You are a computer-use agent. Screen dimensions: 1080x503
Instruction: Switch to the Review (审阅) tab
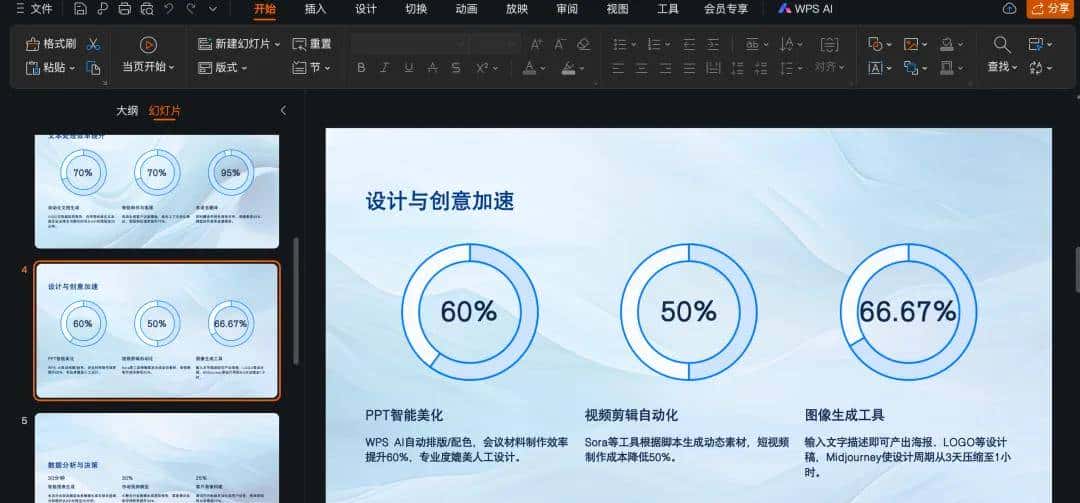(x=567, y=9)
